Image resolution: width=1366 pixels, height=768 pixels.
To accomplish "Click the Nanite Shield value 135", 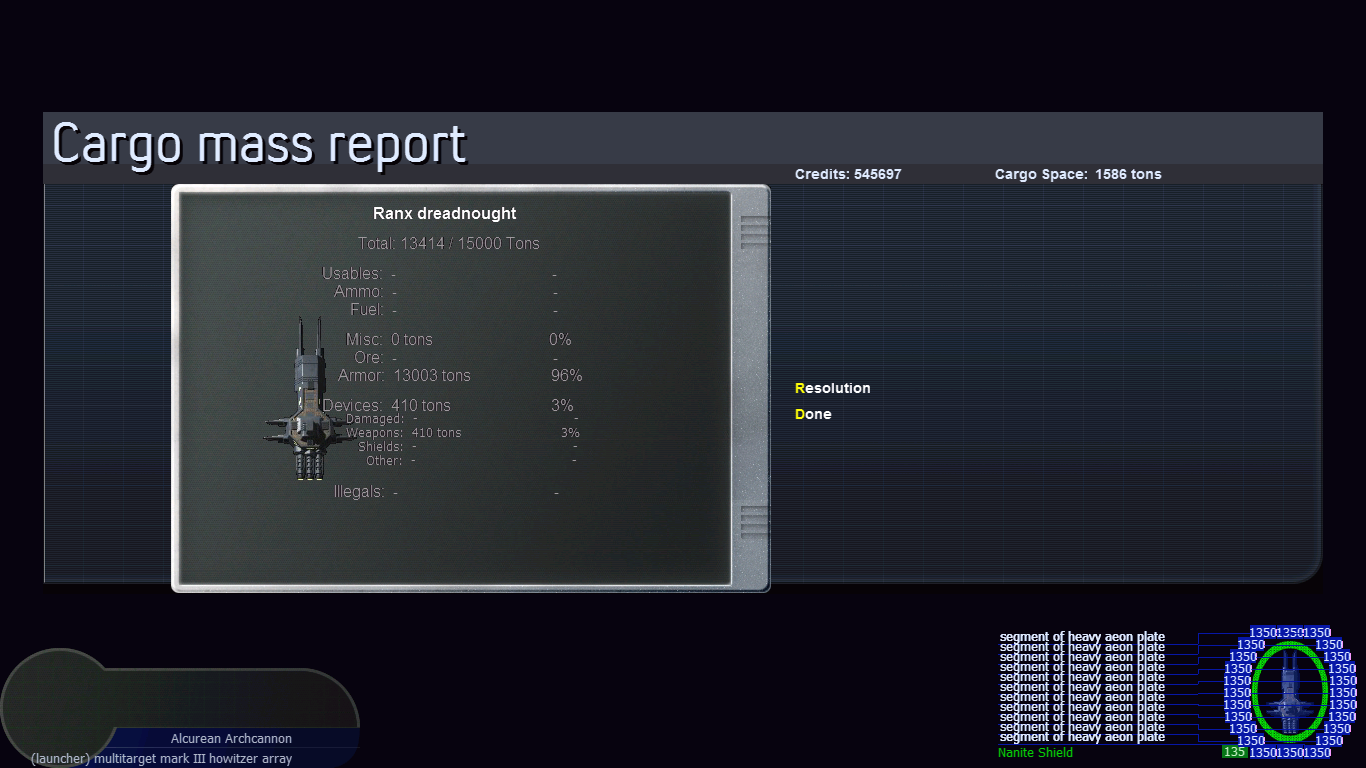I will click(1234, 752).
